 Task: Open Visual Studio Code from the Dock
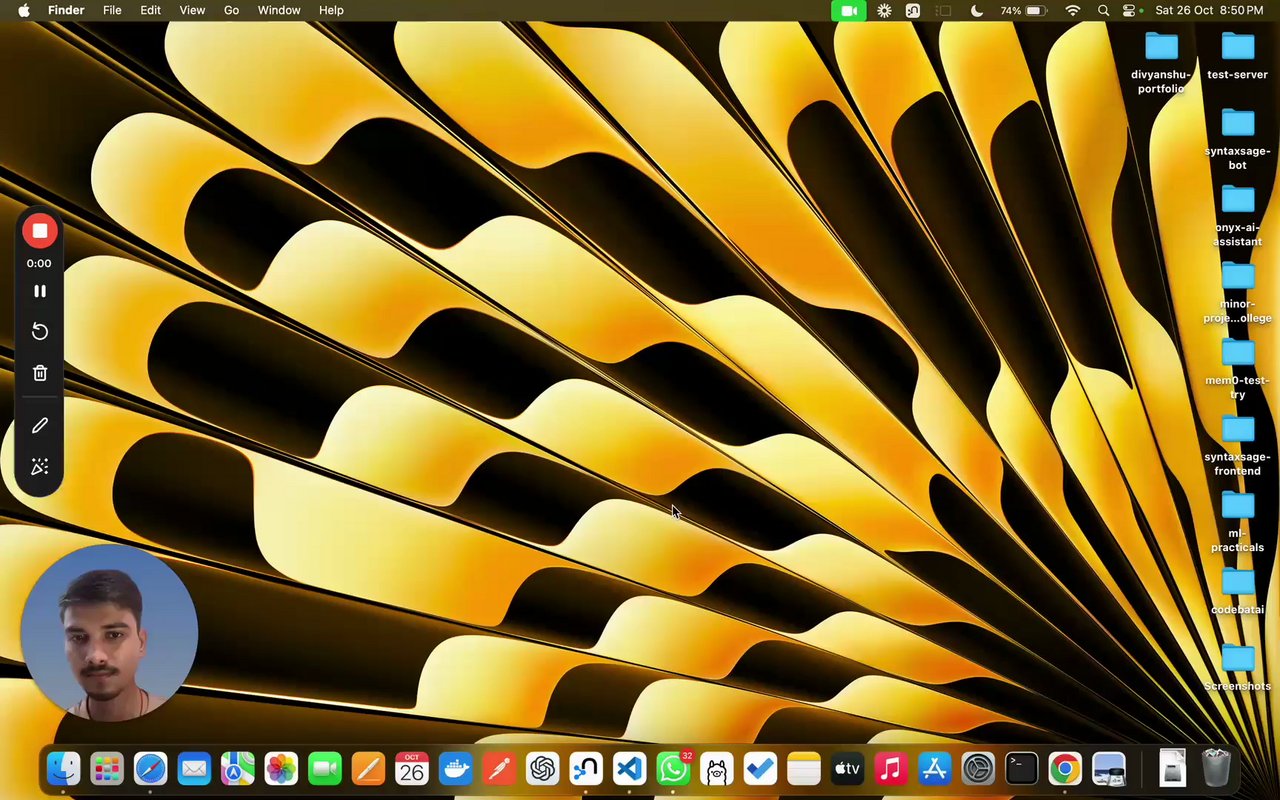tap(629, 768)
